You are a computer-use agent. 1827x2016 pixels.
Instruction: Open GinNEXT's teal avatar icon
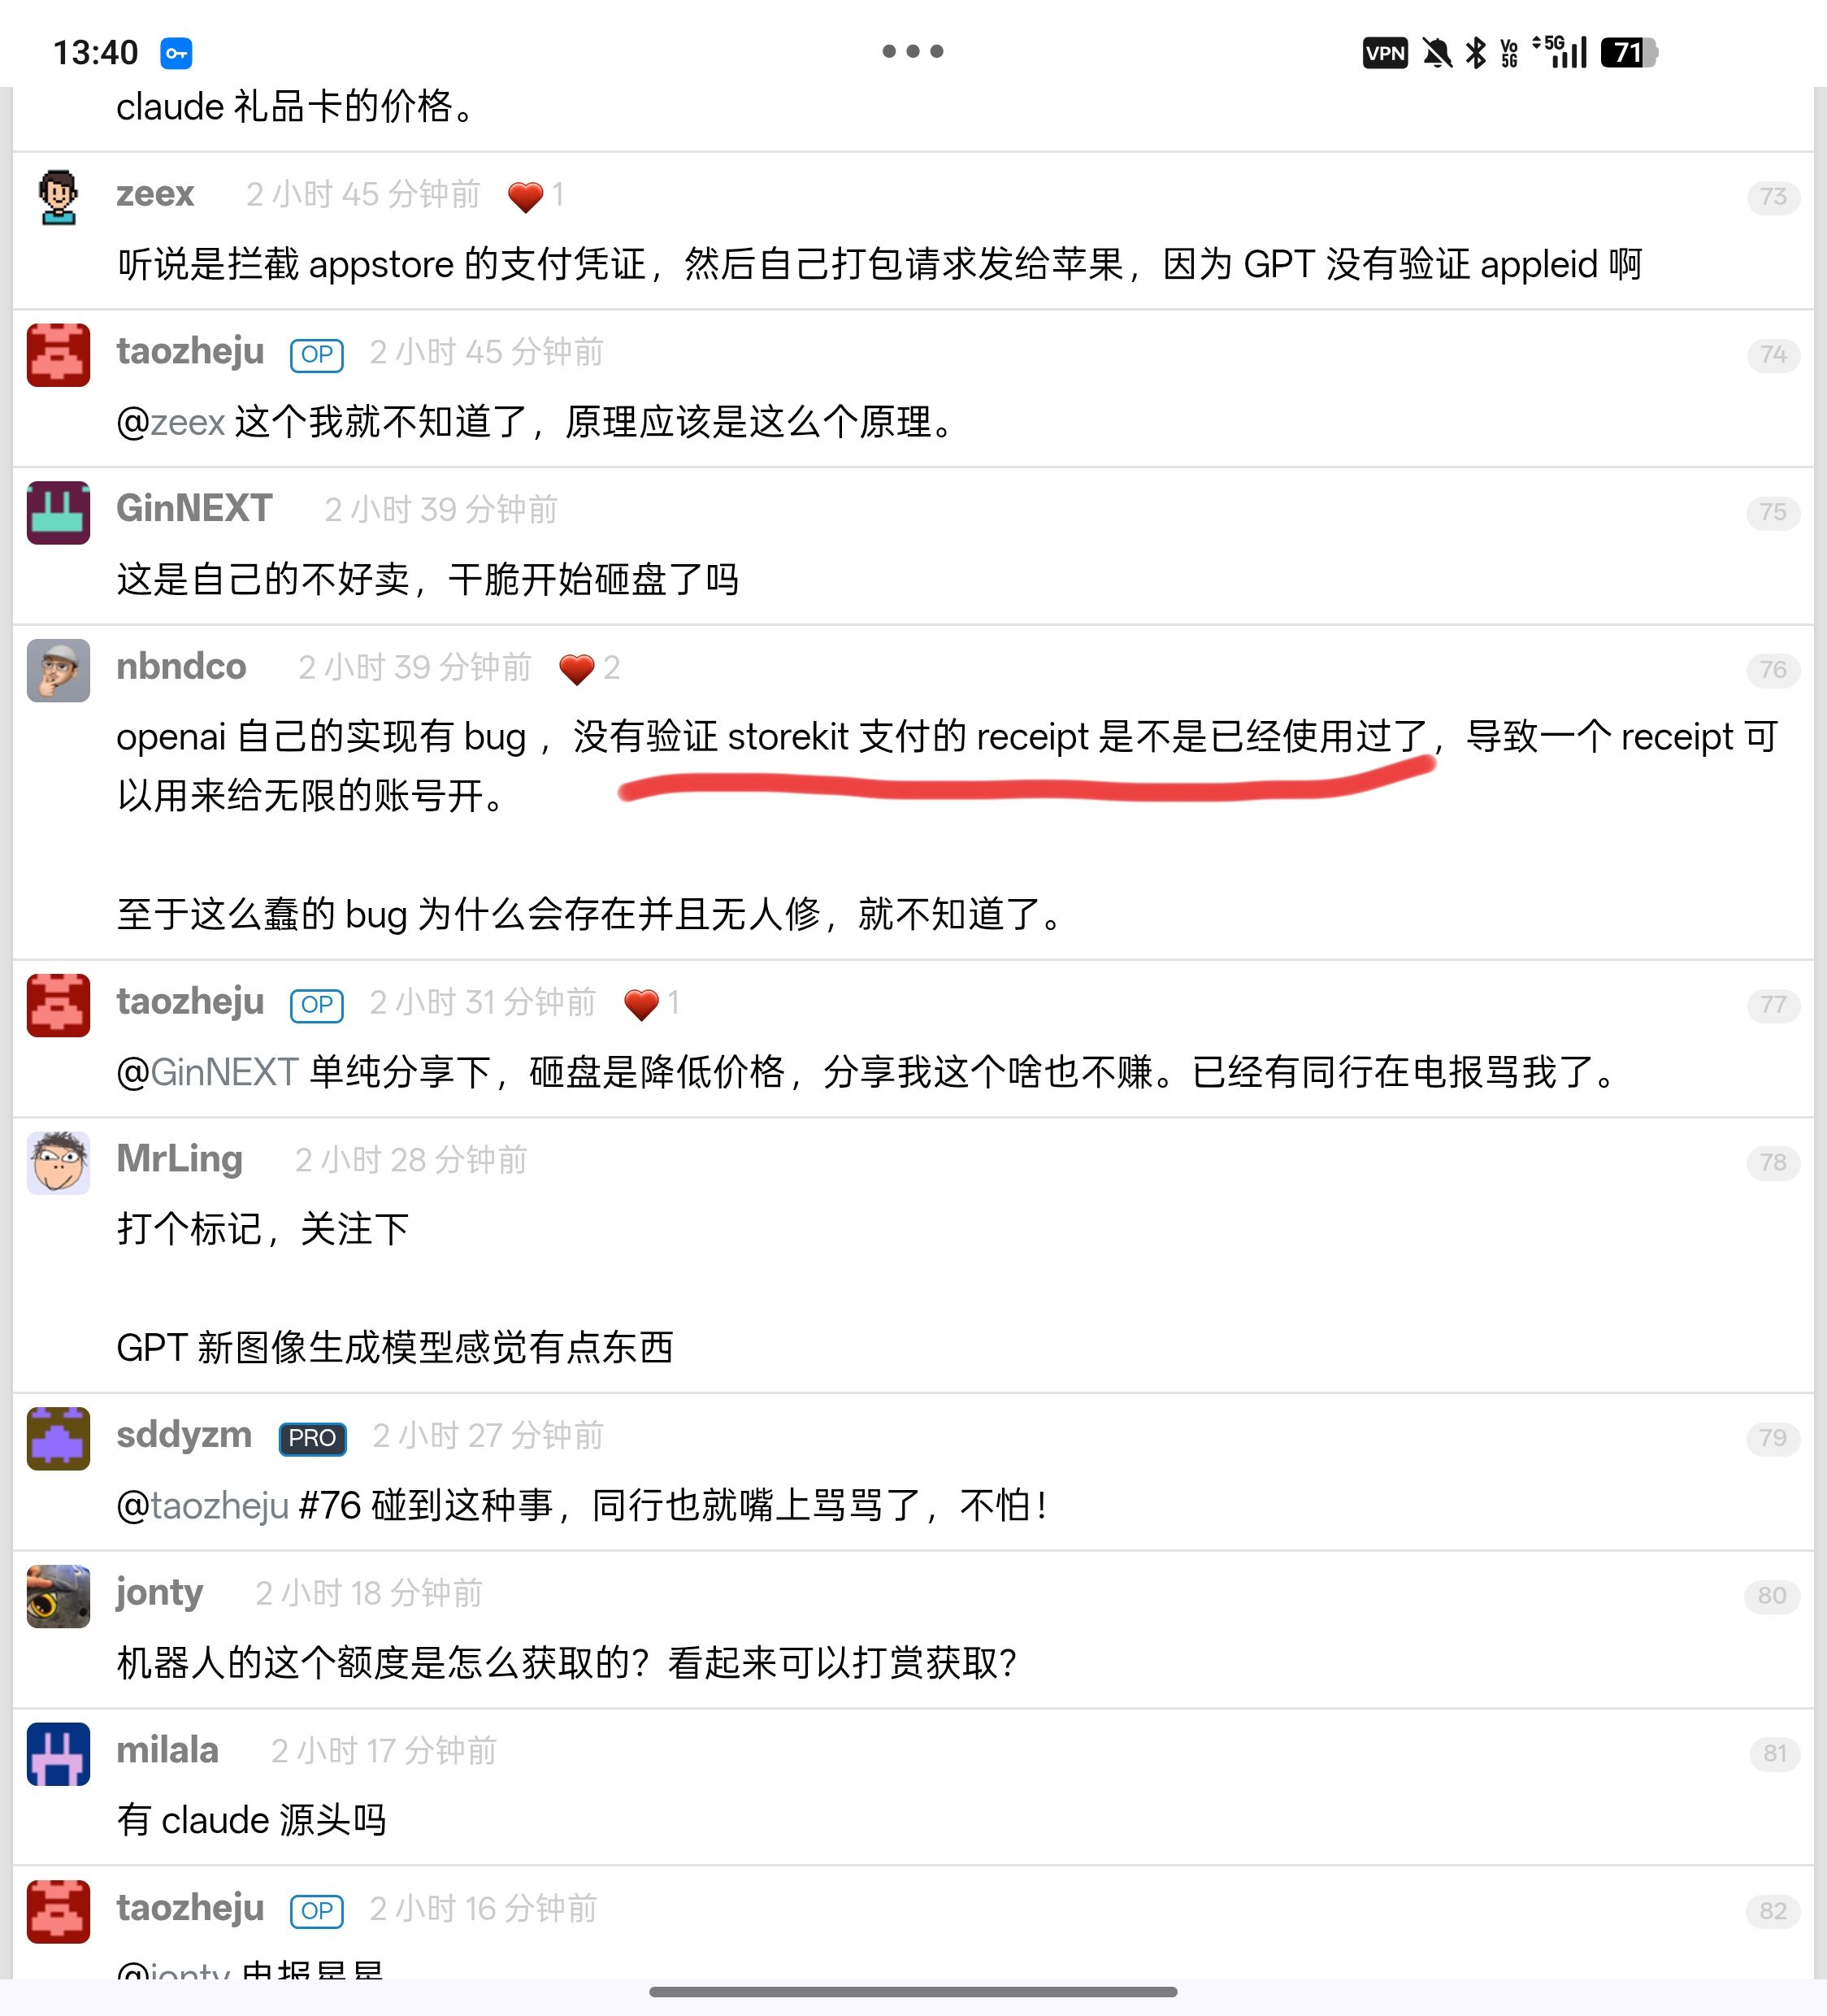58,513
